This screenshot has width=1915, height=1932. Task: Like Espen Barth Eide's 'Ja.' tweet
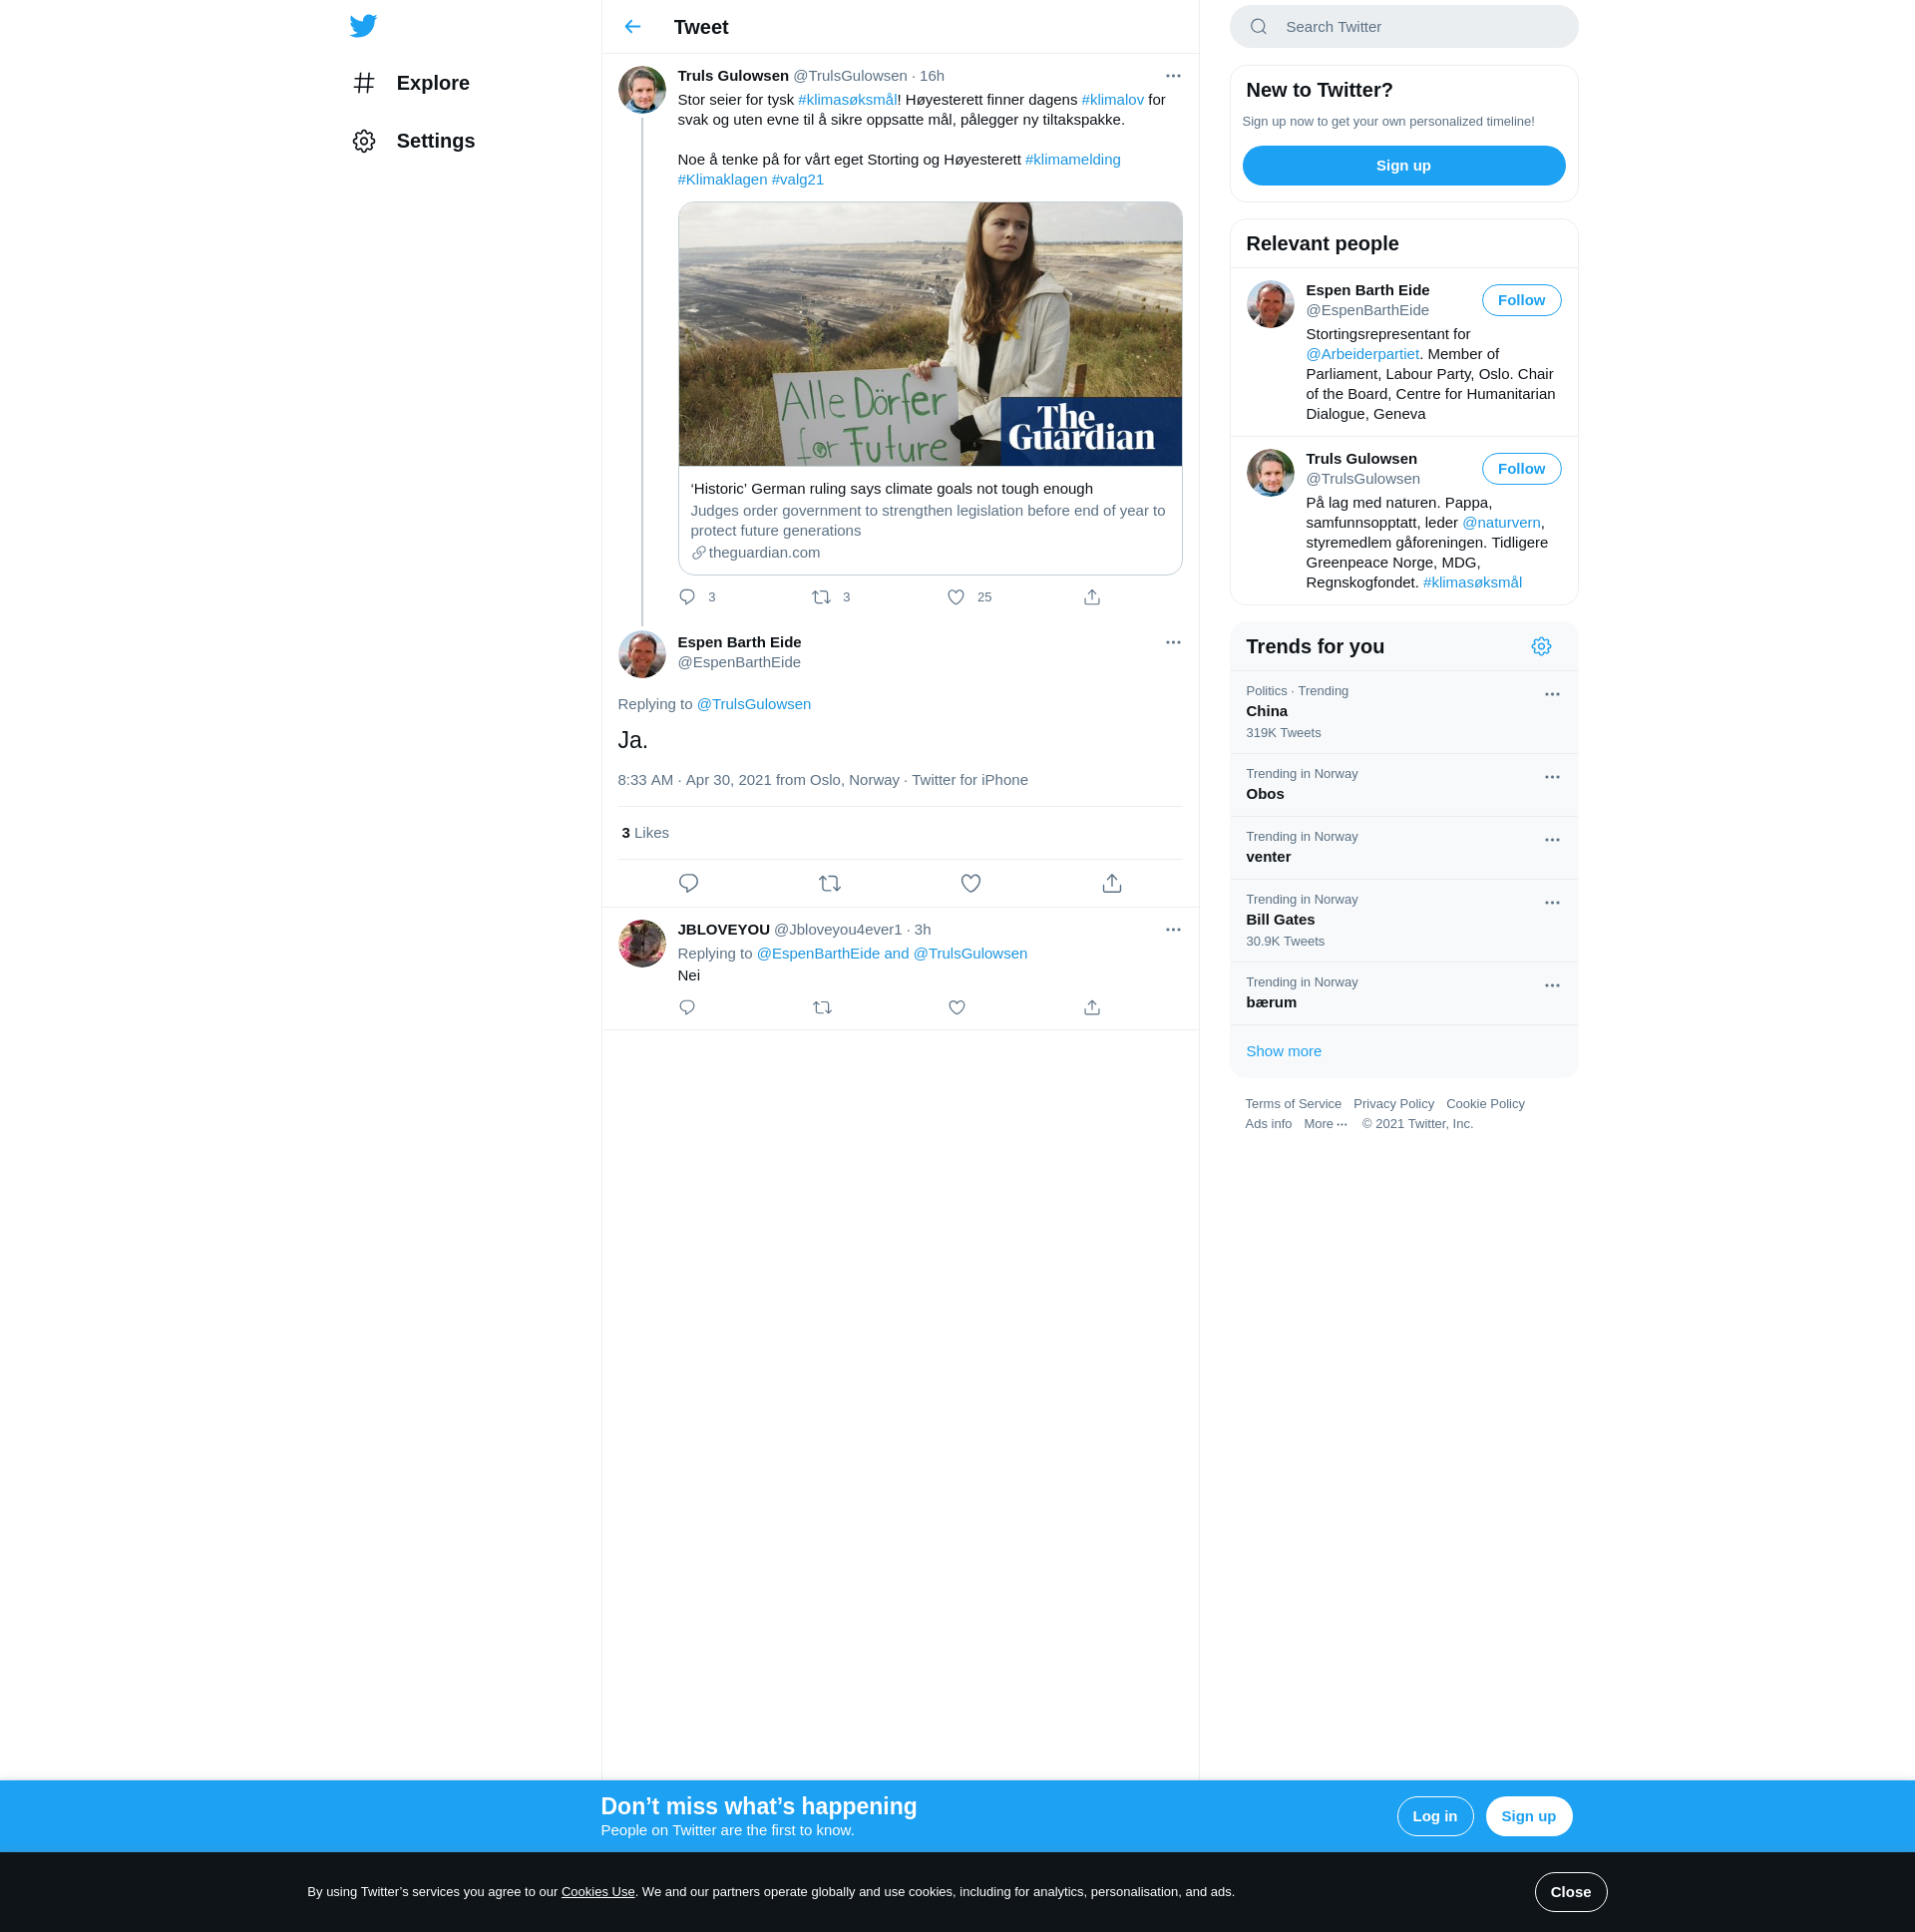[x=971, y=884]
